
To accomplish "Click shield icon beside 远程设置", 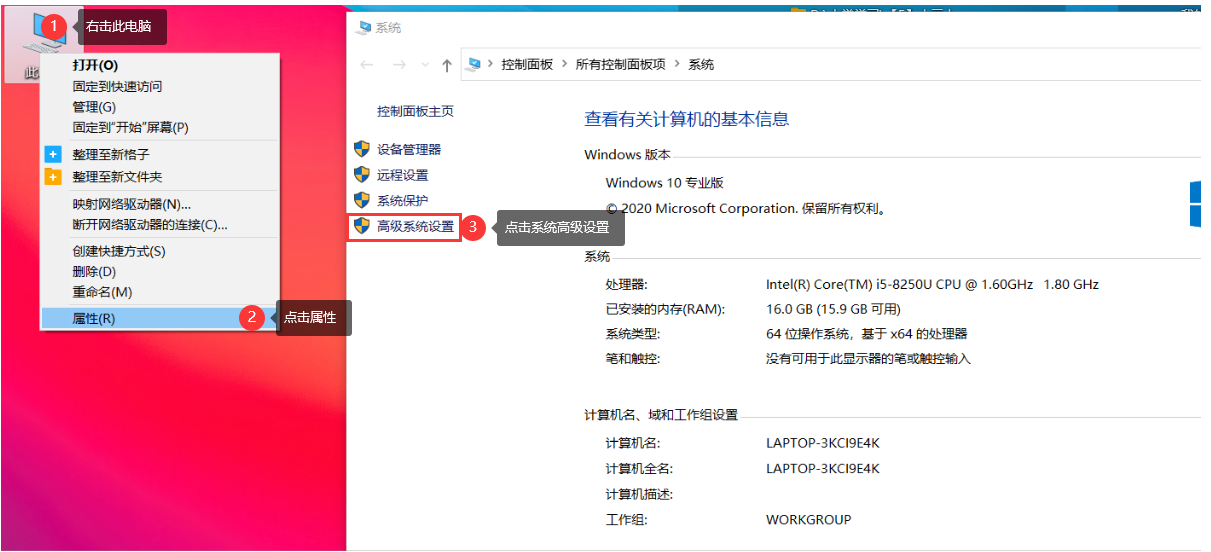I will [362, 175].
